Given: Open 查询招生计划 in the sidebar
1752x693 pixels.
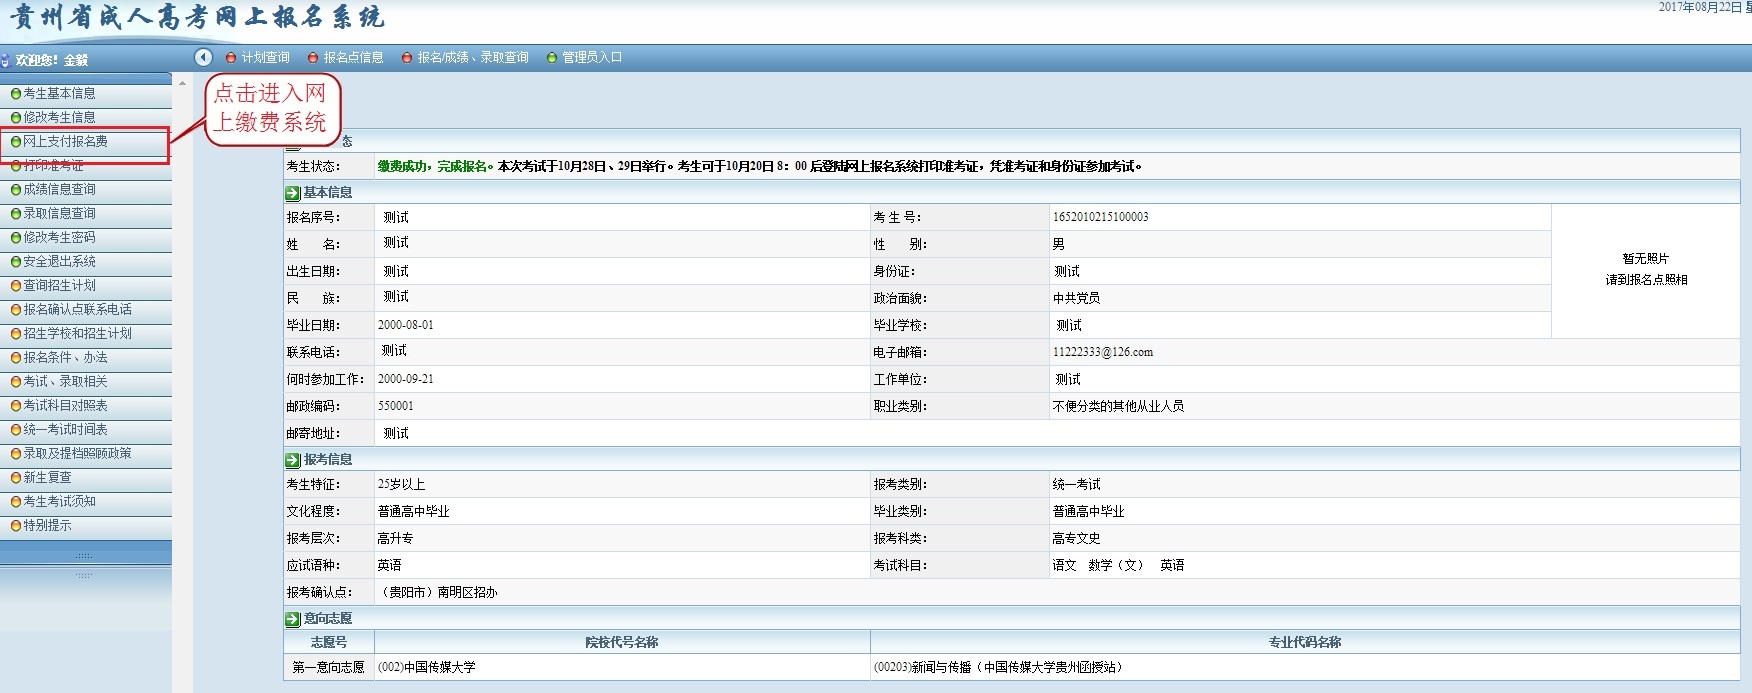Looking at the screenshot, I should click(x=59, y=286).
